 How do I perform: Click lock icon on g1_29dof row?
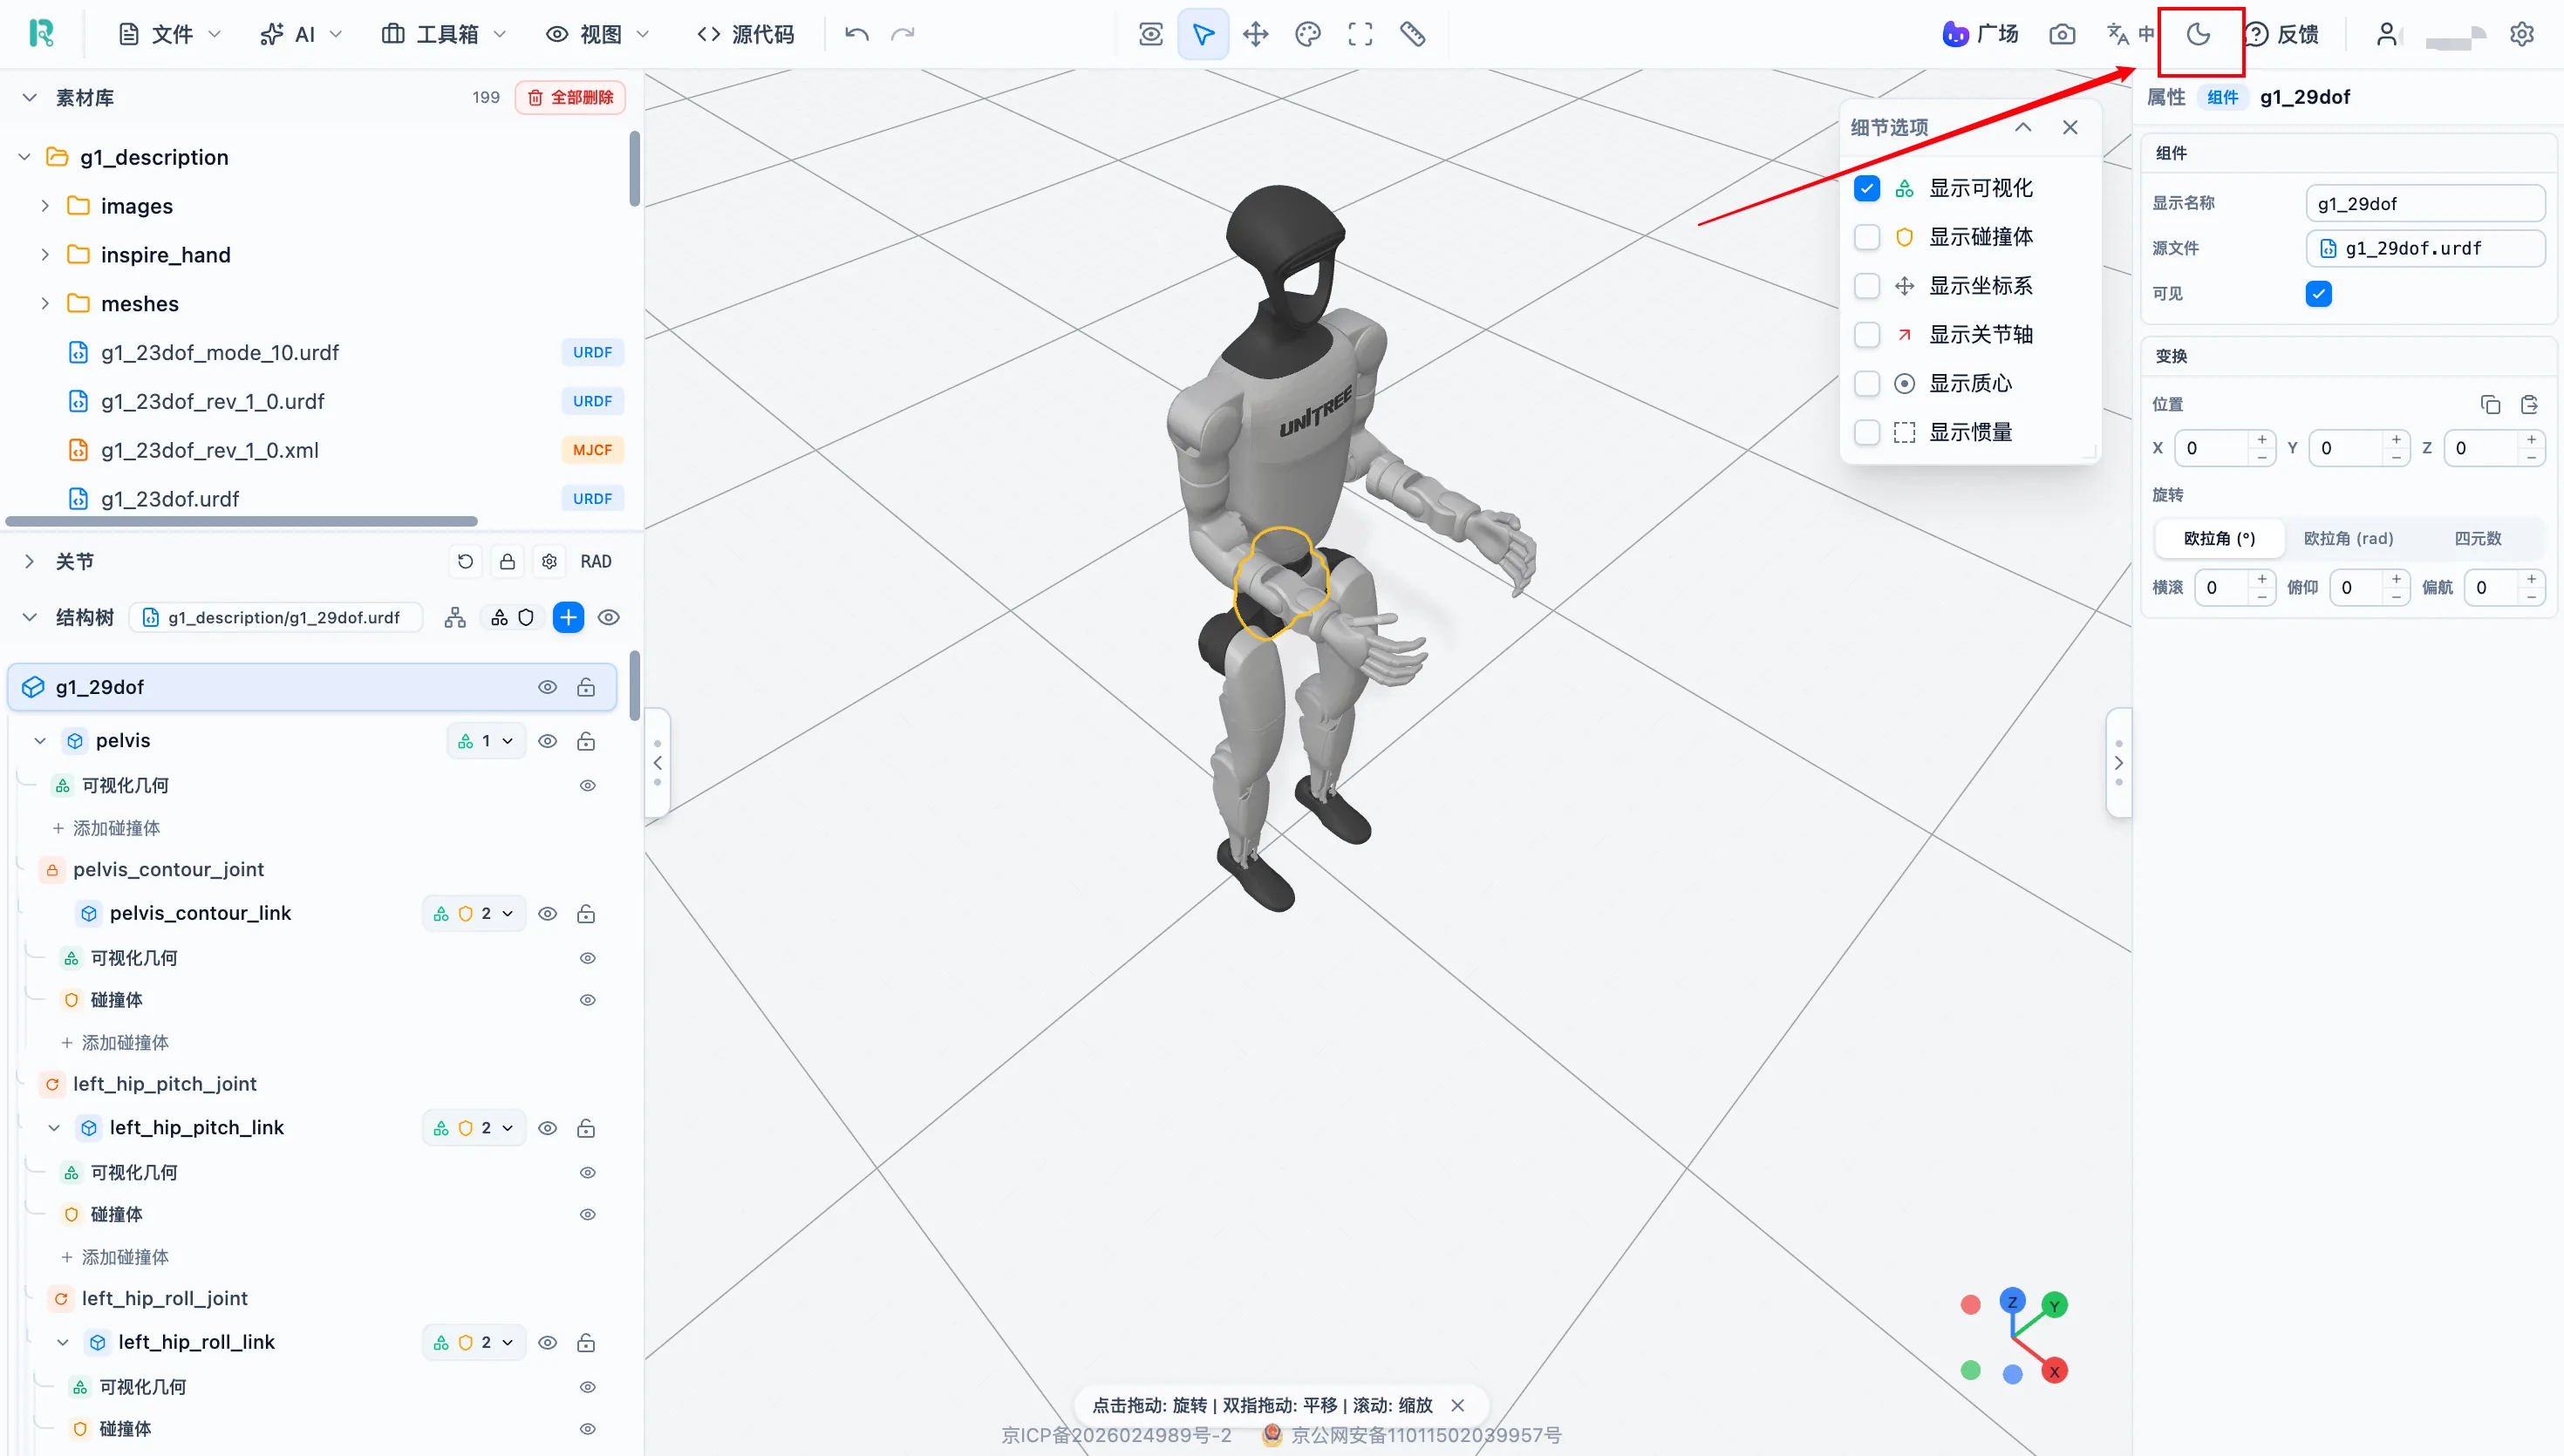pyautogui.click(x=586, y=687)
